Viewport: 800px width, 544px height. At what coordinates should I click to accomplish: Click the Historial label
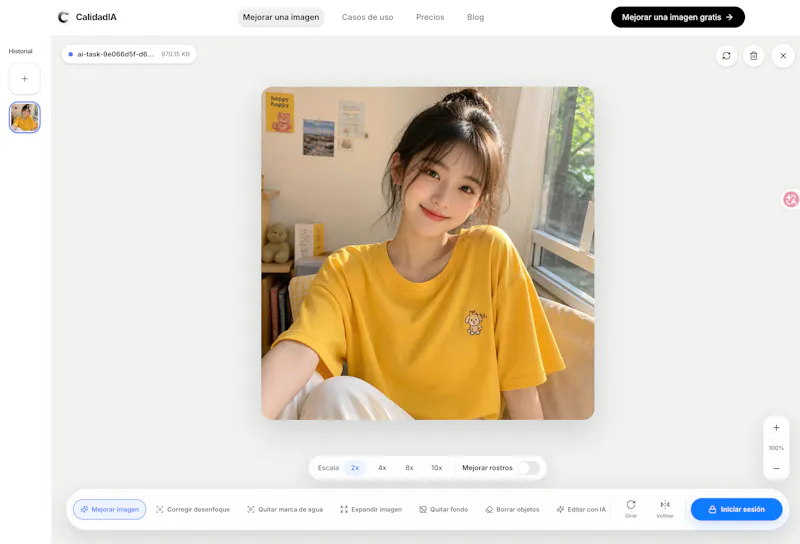(x=20, y=52)
